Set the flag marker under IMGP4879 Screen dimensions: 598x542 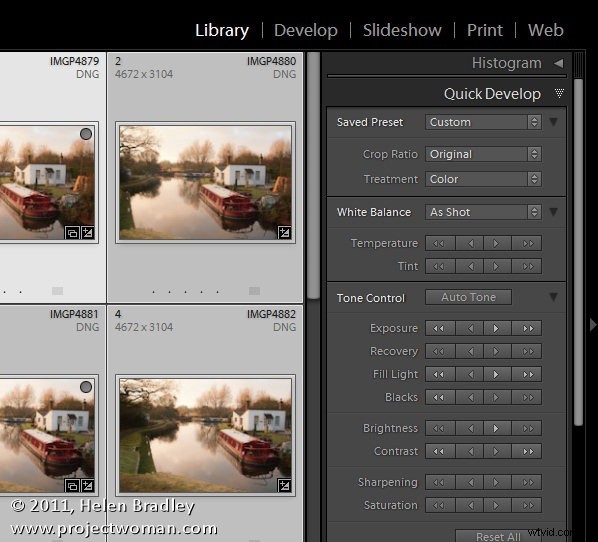coord(58,291)
